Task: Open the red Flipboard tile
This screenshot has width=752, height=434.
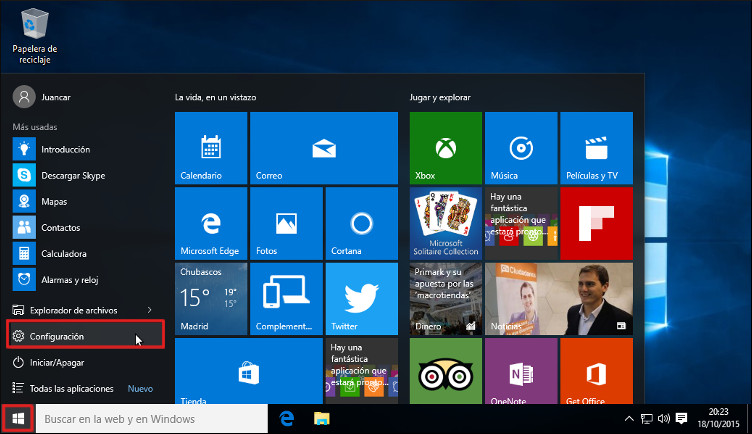Action: coord(597,223)
